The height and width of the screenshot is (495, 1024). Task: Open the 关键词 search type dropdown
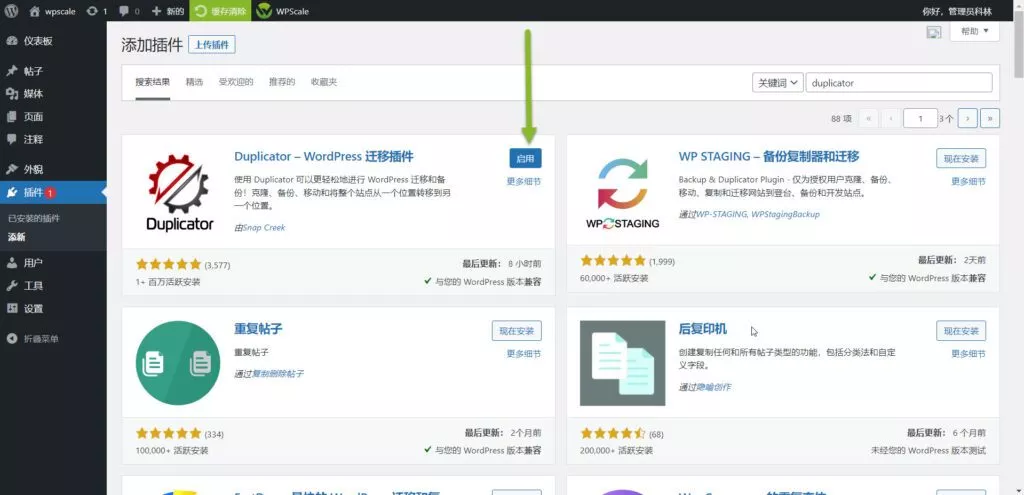click(x=778, y=83)
